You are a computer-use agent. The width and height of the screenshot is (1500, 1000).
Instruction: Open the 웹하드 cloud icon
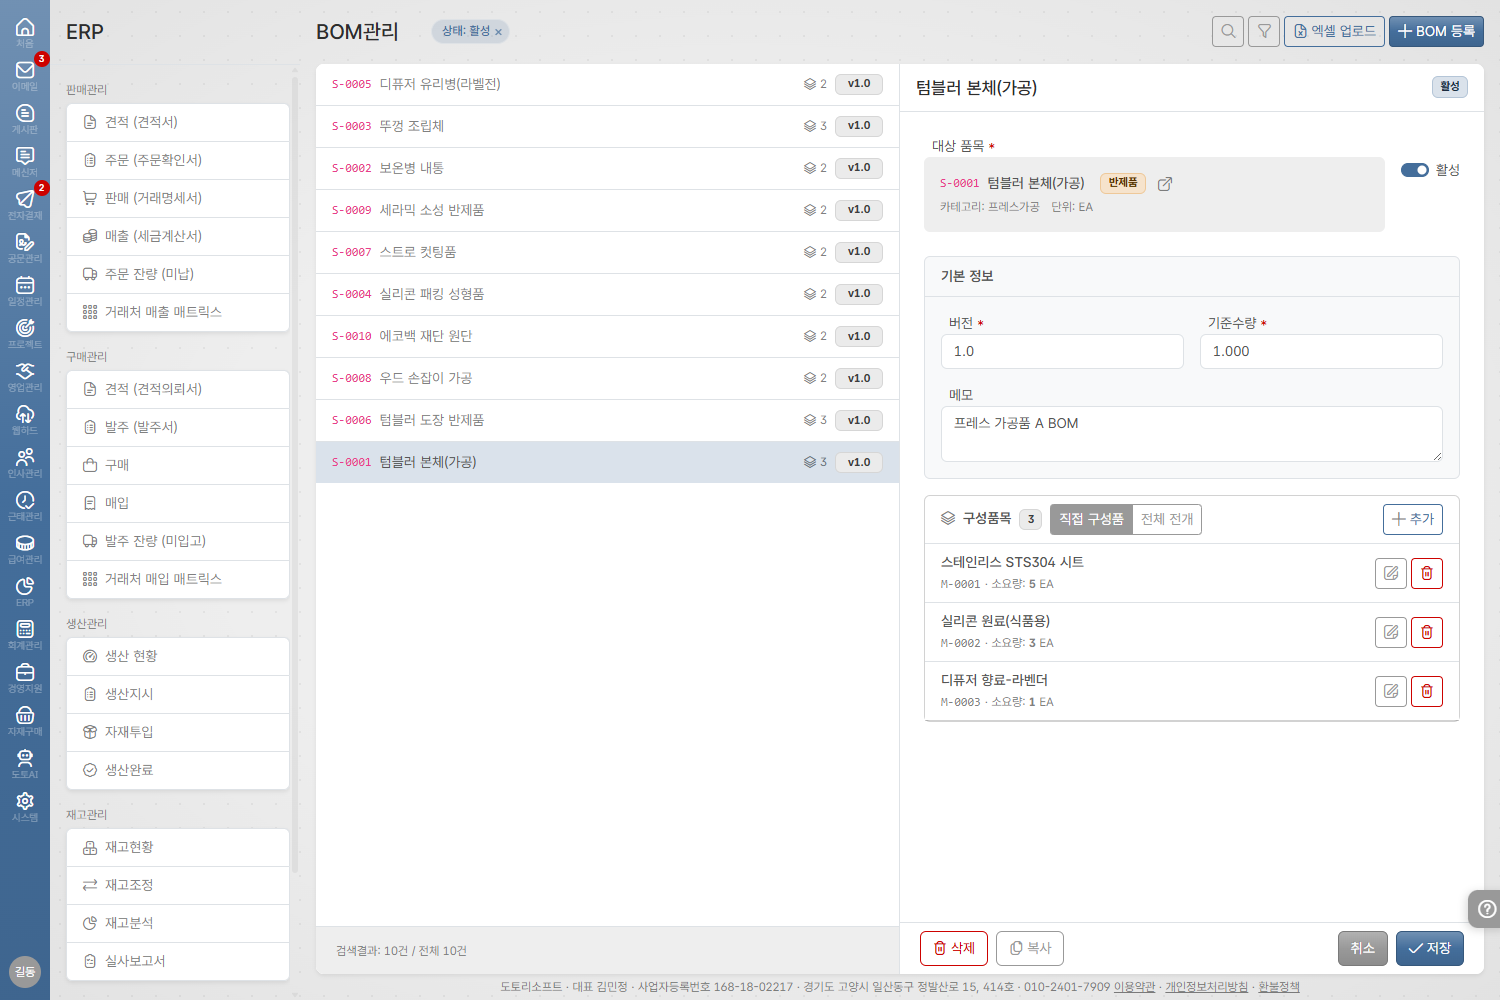pyautogui.click(x=25, y=419)
